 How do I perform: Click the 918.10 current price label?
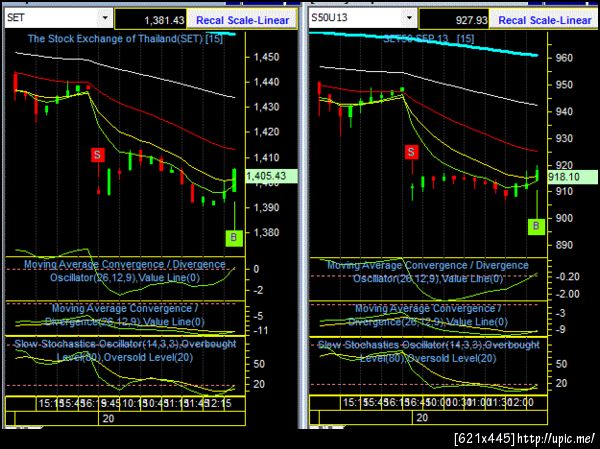(x=572, y=177)
